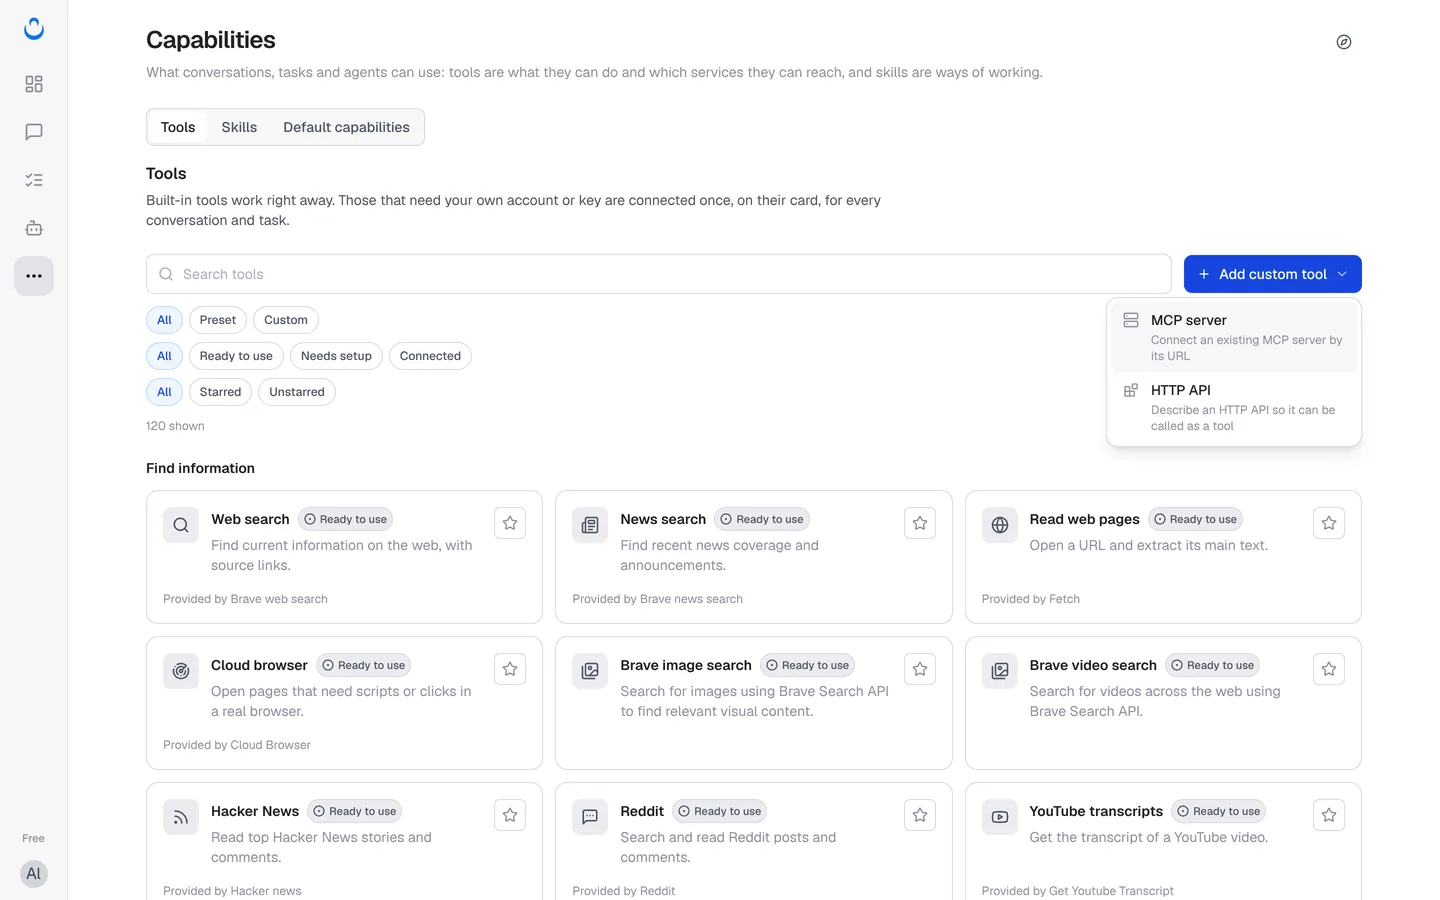Click the user avatar in the sidebar
Image resolution: width=1440 pixels, height=900 pixels.
[x=34, y=874]
